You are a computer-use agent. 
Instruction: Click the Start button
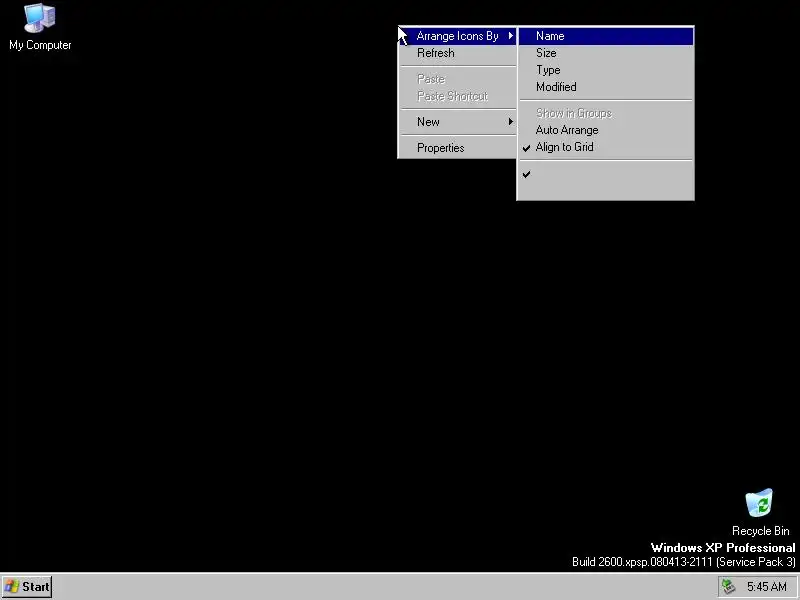[x=27, y=587]
